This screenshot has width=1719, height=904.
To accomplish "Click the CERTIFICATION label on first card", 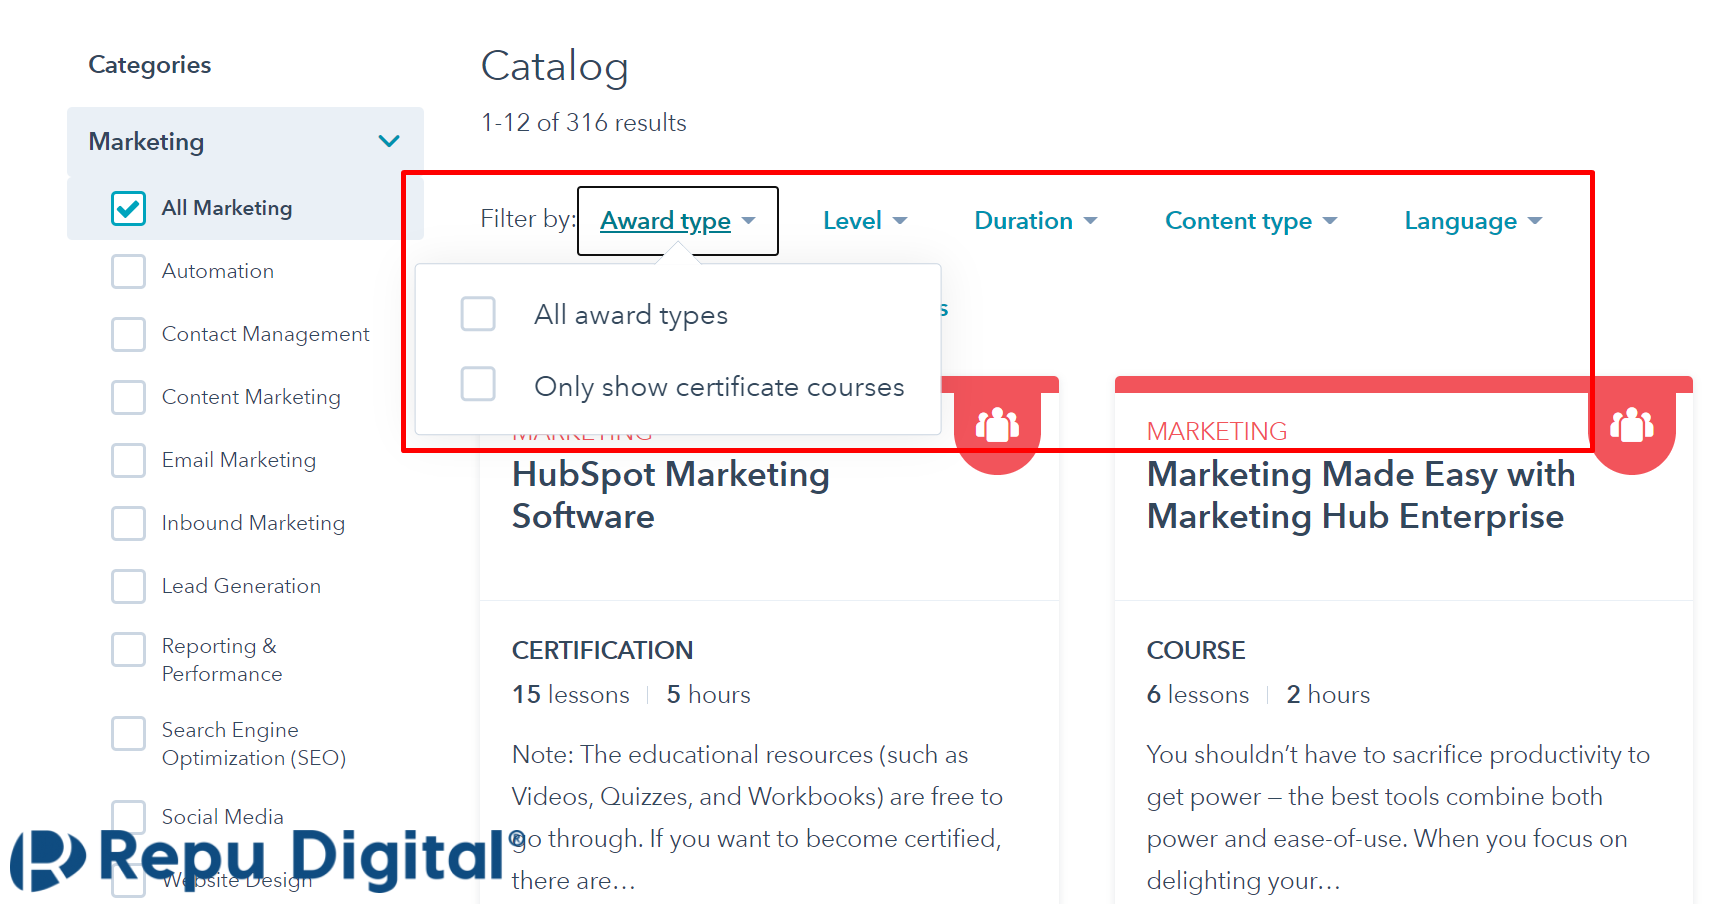I will [x=602, y=650].
